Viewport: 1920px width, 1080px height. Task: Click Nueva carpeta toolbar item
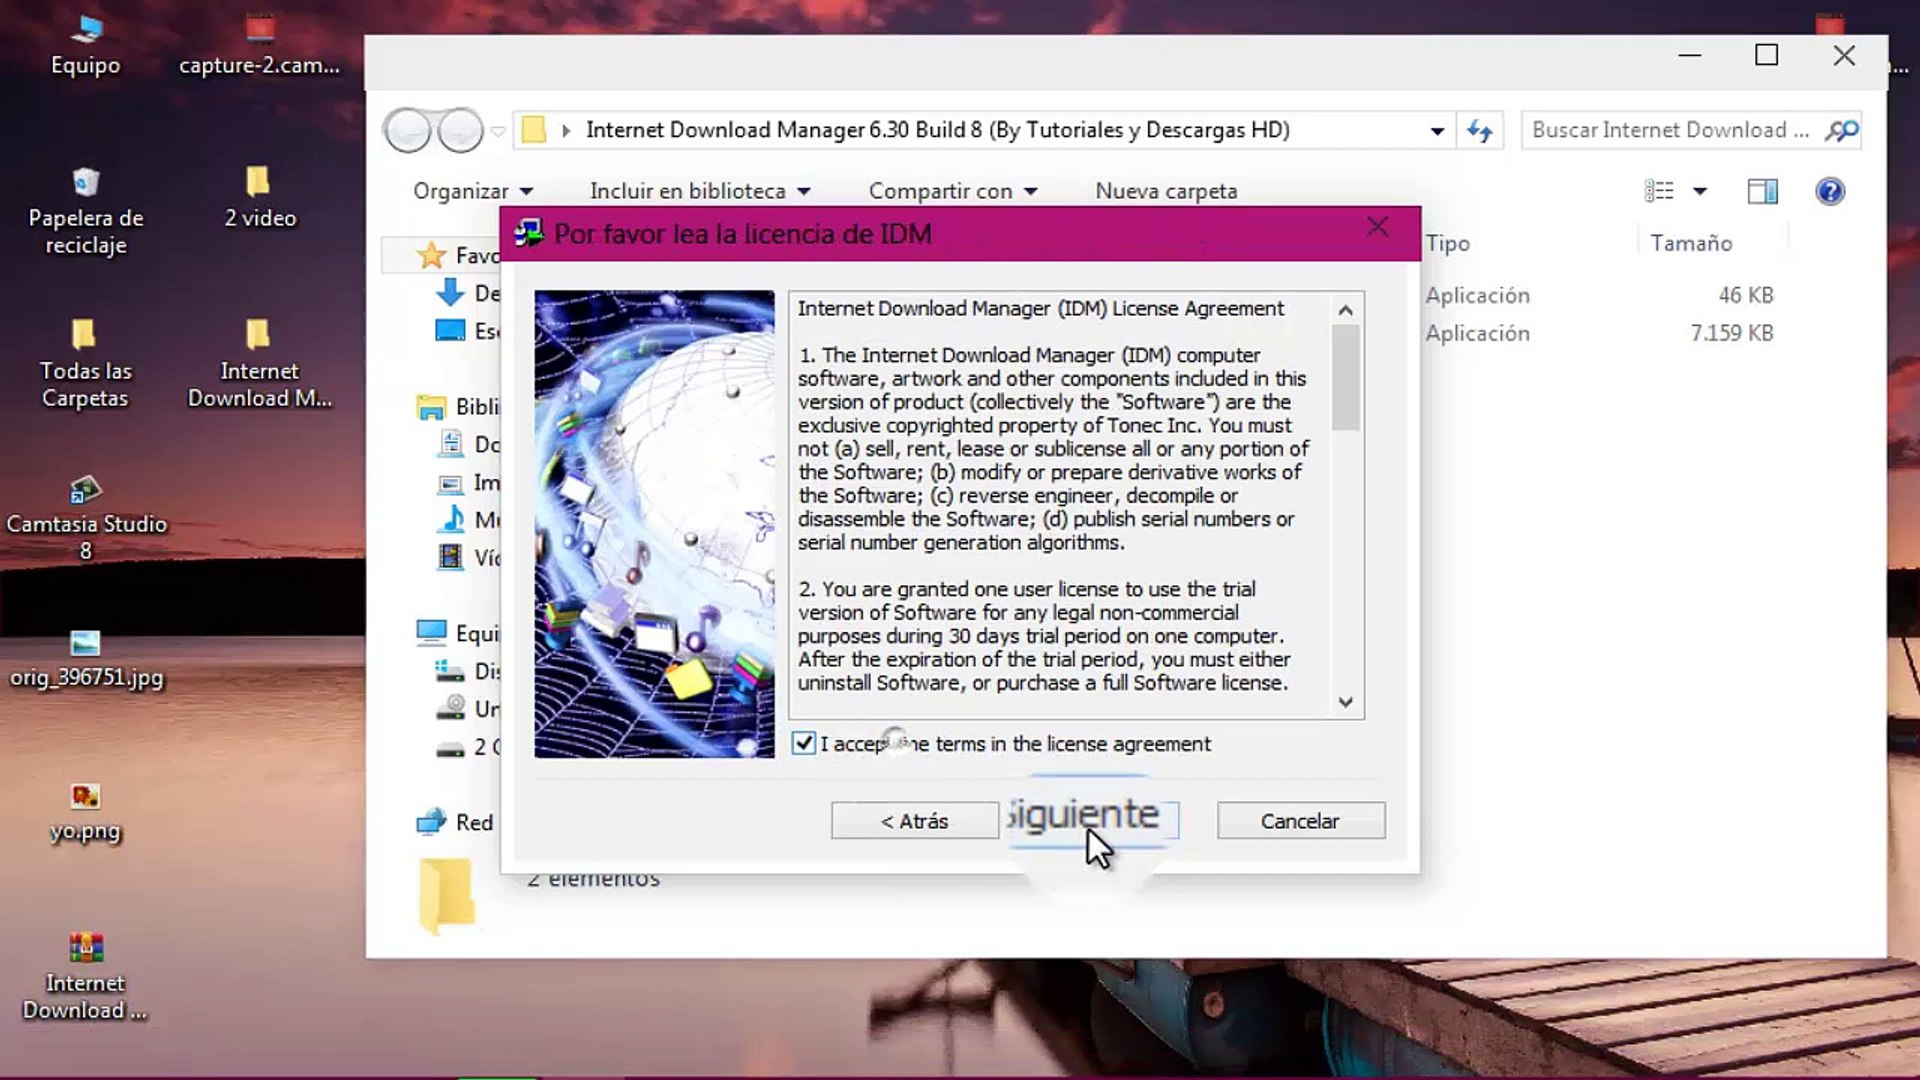[x=1166, y=191]
